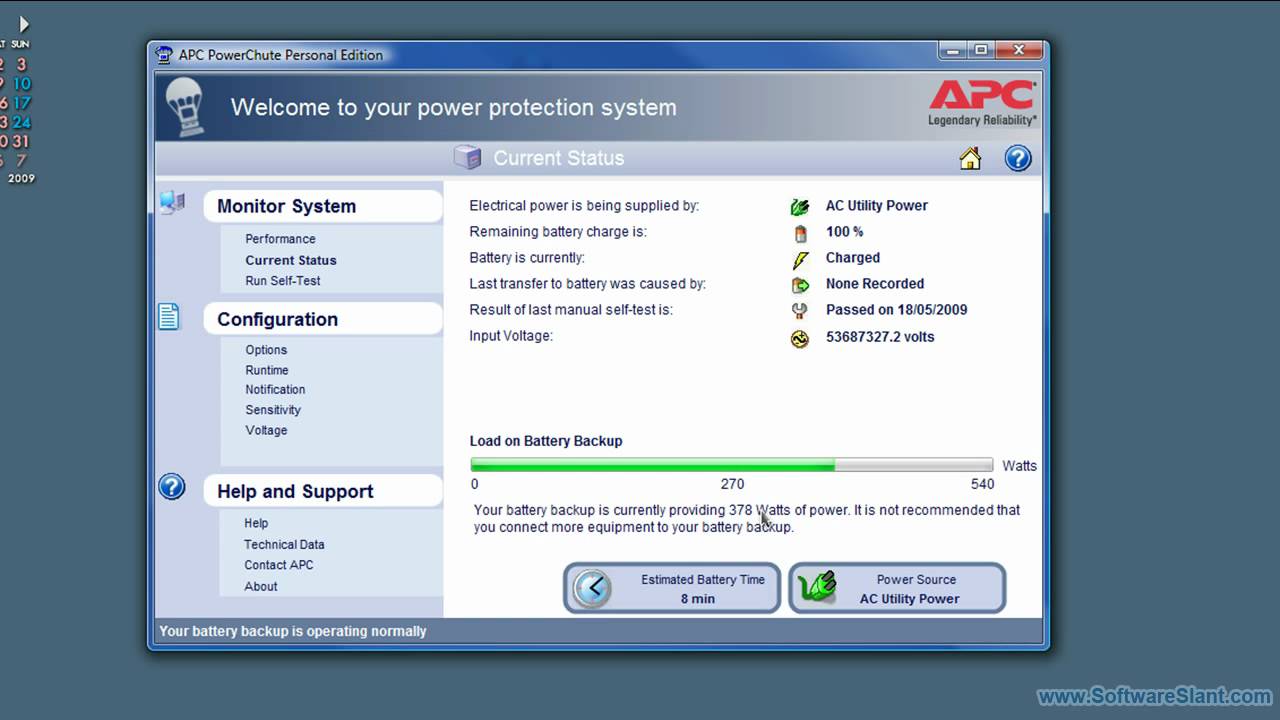Click Contact APC

point(279,565)
